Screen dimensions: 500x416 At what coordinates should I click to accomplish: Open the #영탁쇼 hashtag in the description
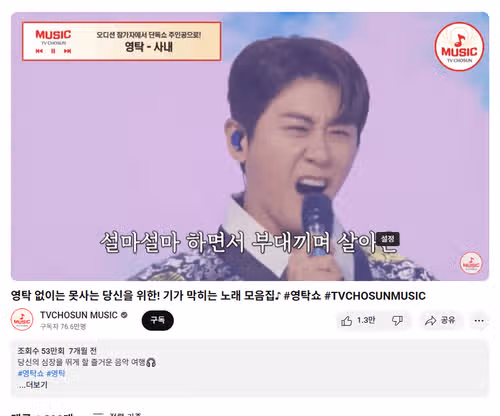tap(31, 373)
